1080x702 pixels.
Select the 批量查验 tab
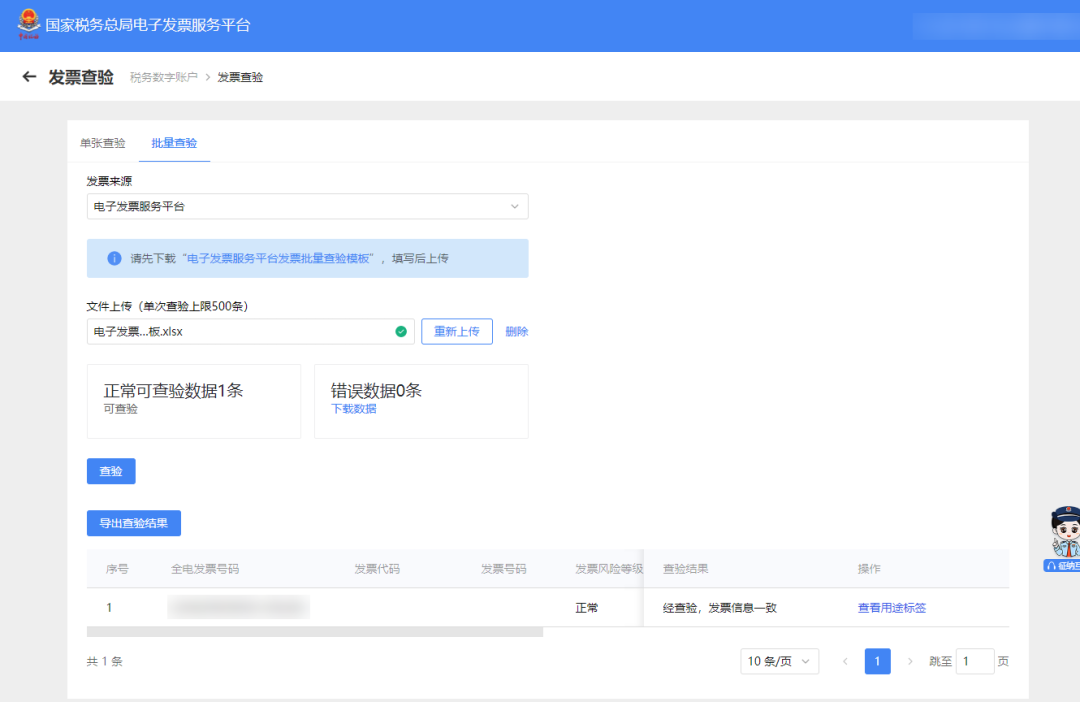174,143
